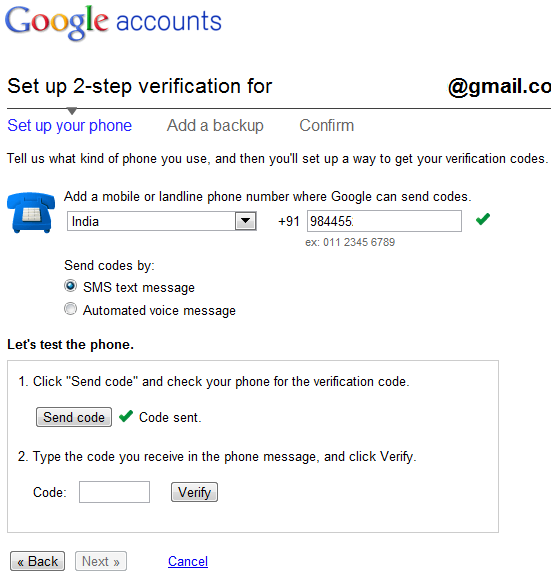Click the Google logo

click(57, 22)
